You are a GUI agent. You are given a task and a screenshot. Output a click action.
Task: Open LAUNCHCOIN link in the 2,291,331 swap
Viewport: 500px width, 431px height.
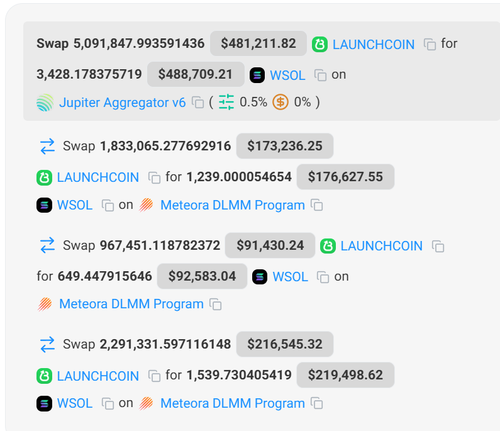pos(98,376)
